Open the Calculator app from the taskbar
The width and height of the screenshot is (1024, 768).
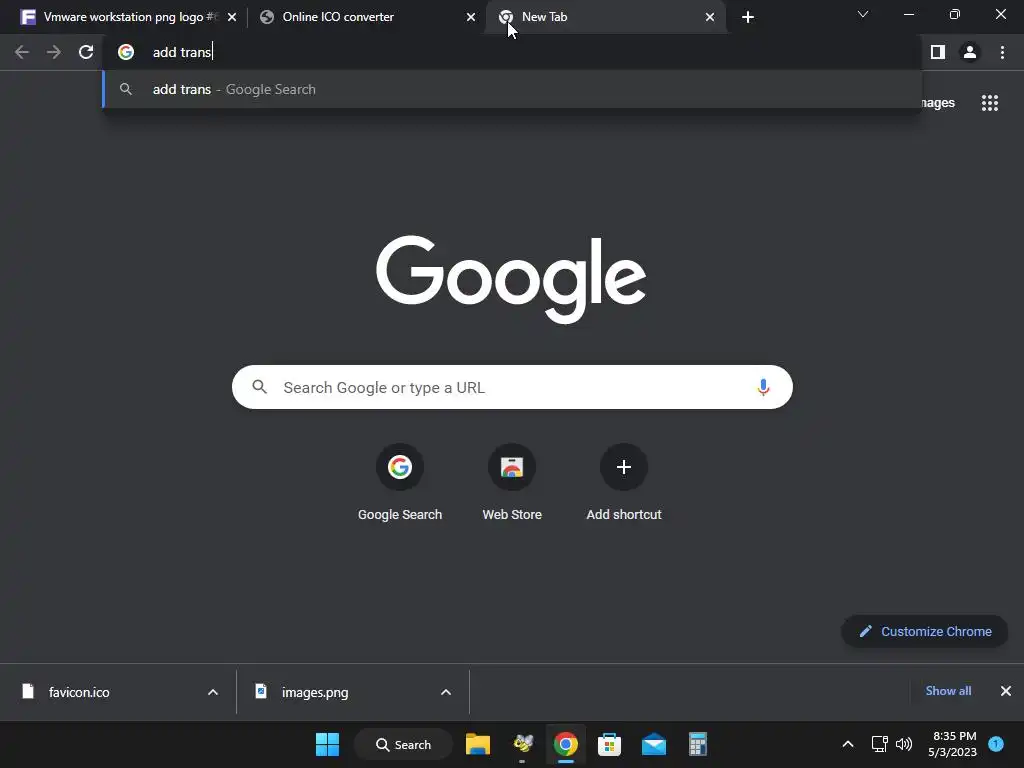[x=697, y=744]
